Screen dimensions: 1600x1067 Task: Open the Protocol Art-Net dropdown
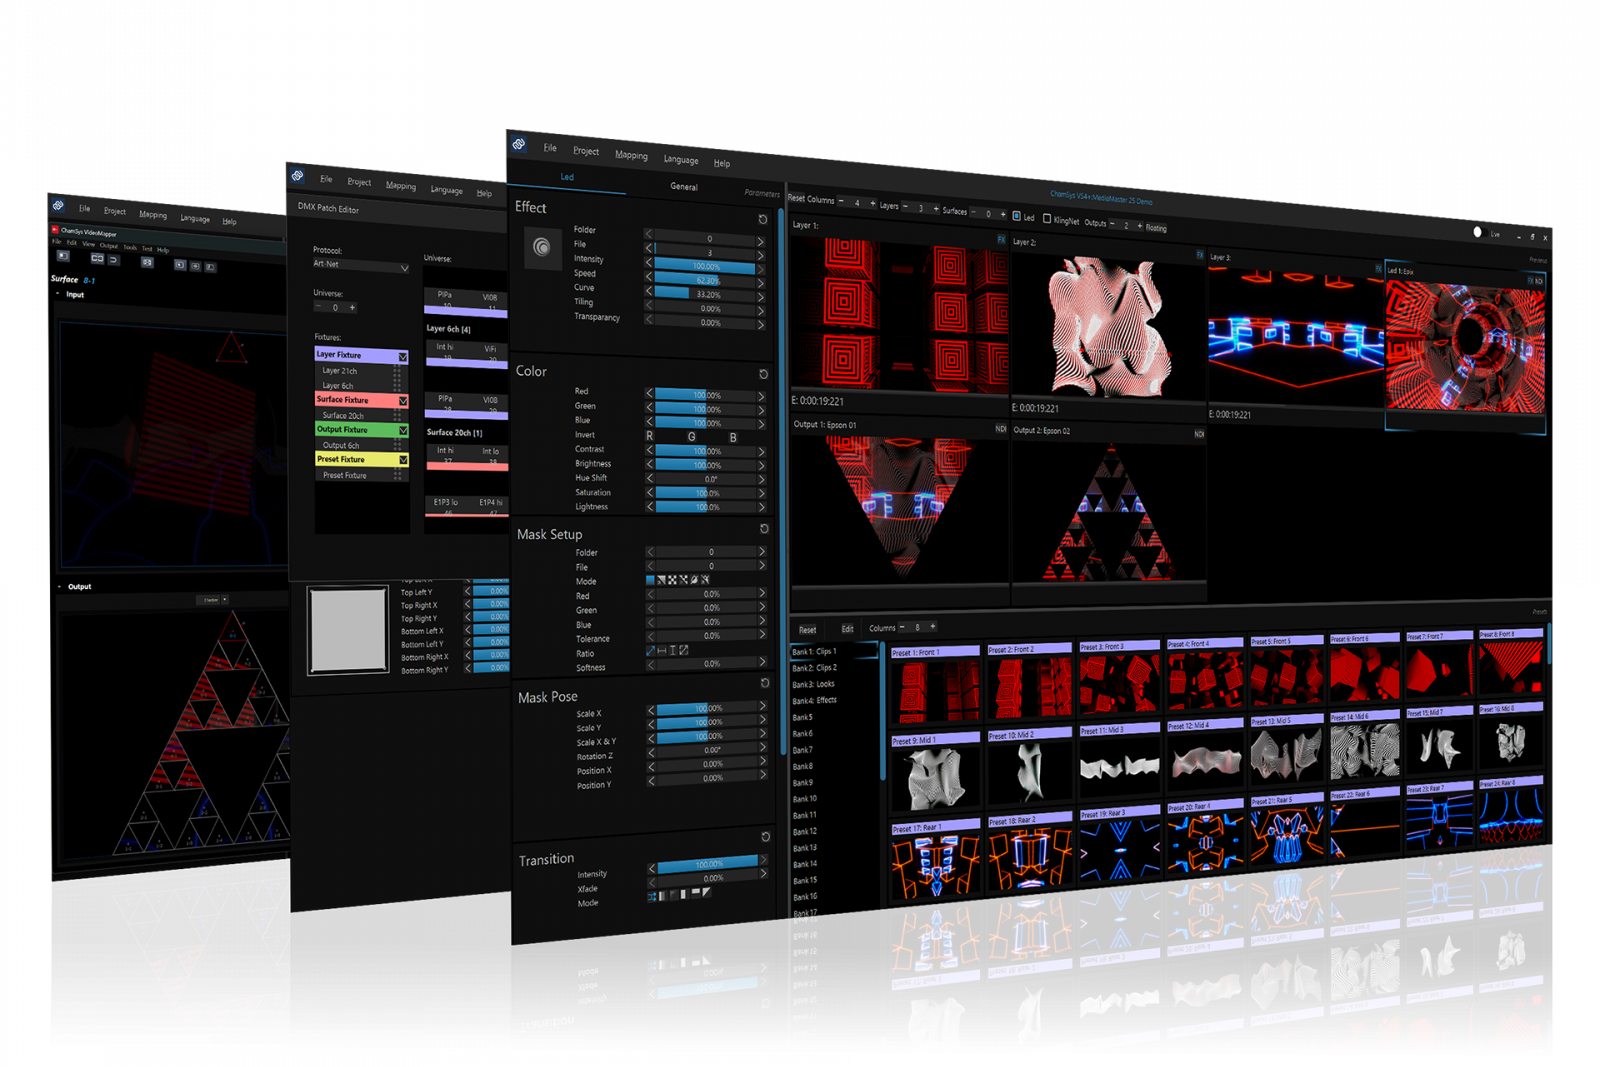pyautogui.click(x=360, y=266)
